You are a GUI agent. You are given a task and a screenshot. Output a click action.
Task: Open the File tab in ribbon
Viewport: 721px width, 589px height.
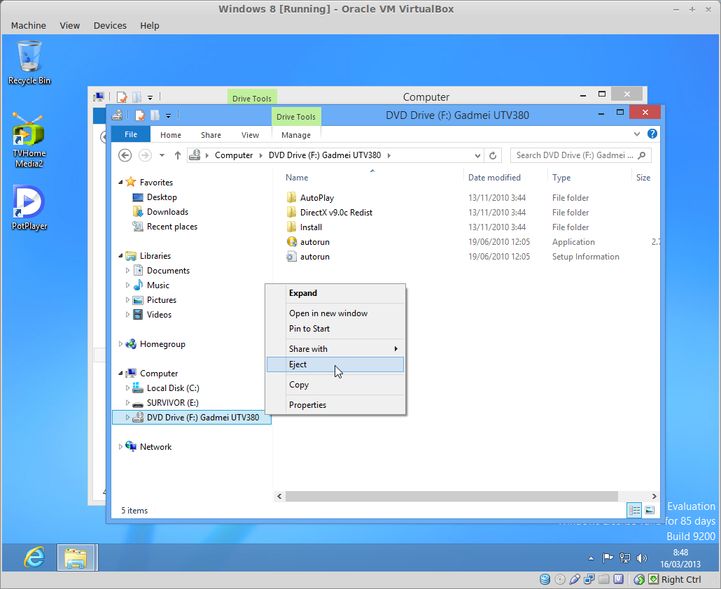click(x=131, y=134)
